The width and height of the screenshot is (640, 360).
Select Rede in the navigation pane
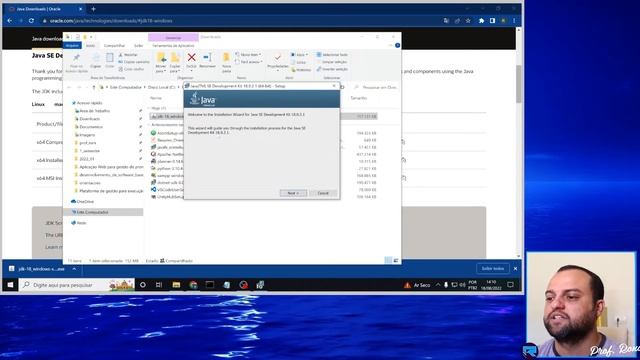click(79, 223)
